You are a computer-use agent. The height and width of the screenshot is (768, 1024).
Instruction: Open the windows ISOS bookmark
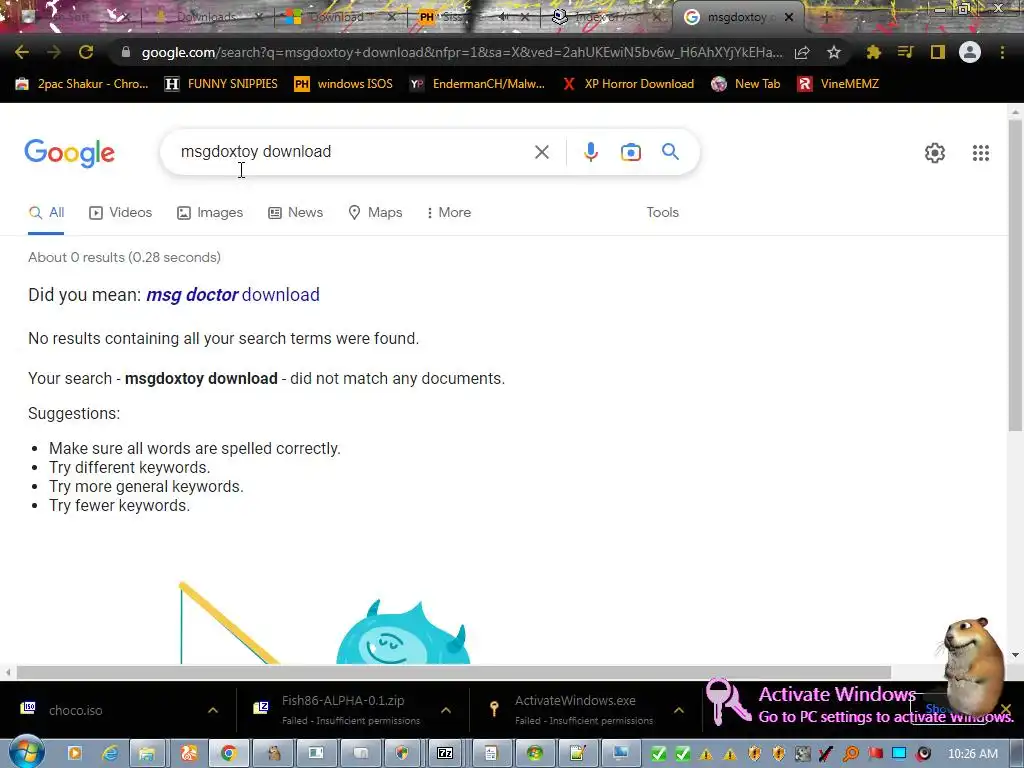pyautogui.click(x=344, y=84)
